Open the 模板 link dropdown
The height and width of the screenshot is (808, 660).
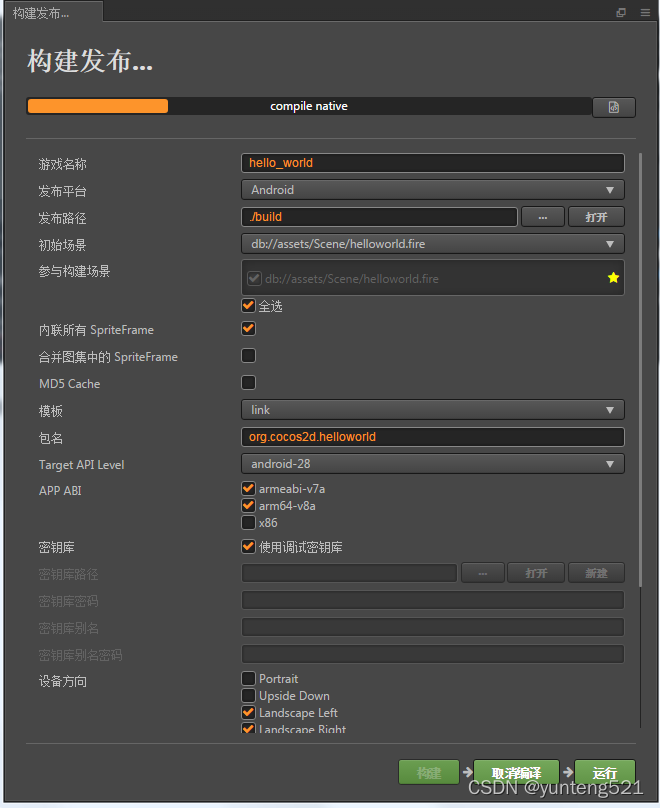(433, 410)
